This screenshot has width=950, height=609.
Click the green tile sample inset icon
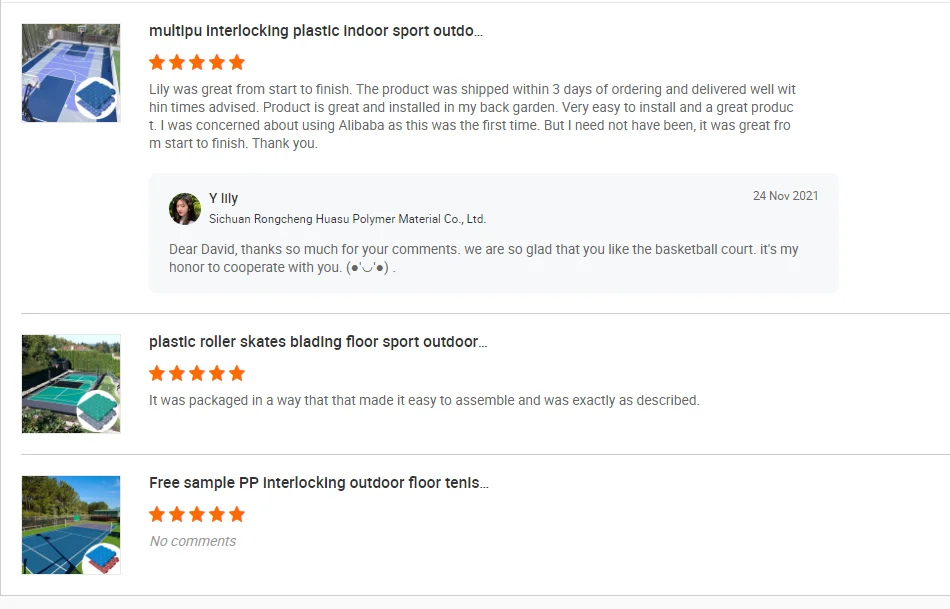98,411
